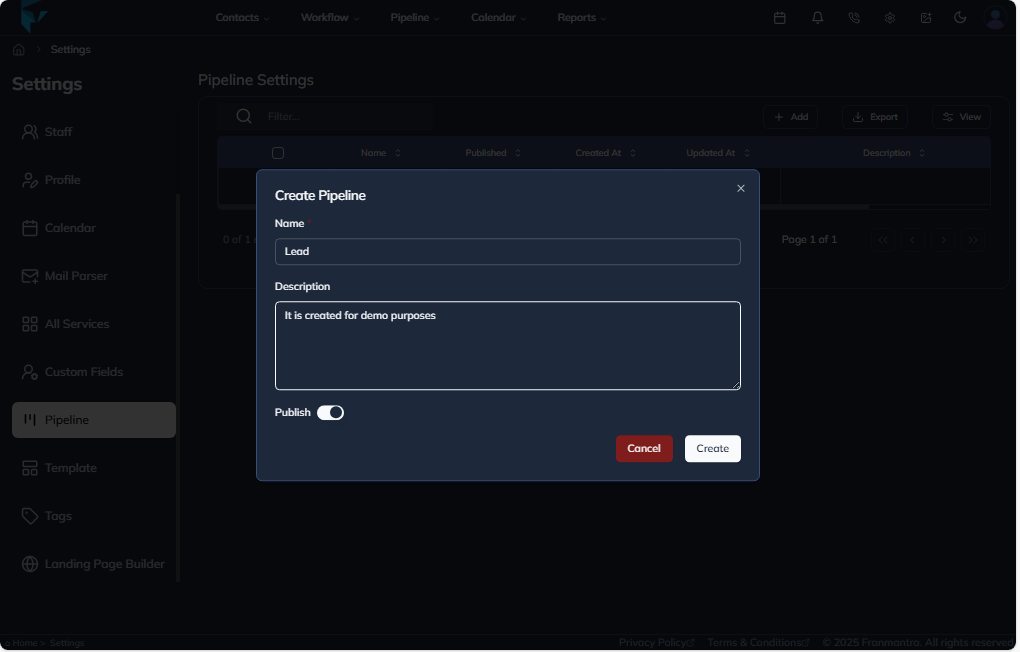This screenshot has width=1020, height=652.
Task: Sort the table by the Name column
Action: 380,152
